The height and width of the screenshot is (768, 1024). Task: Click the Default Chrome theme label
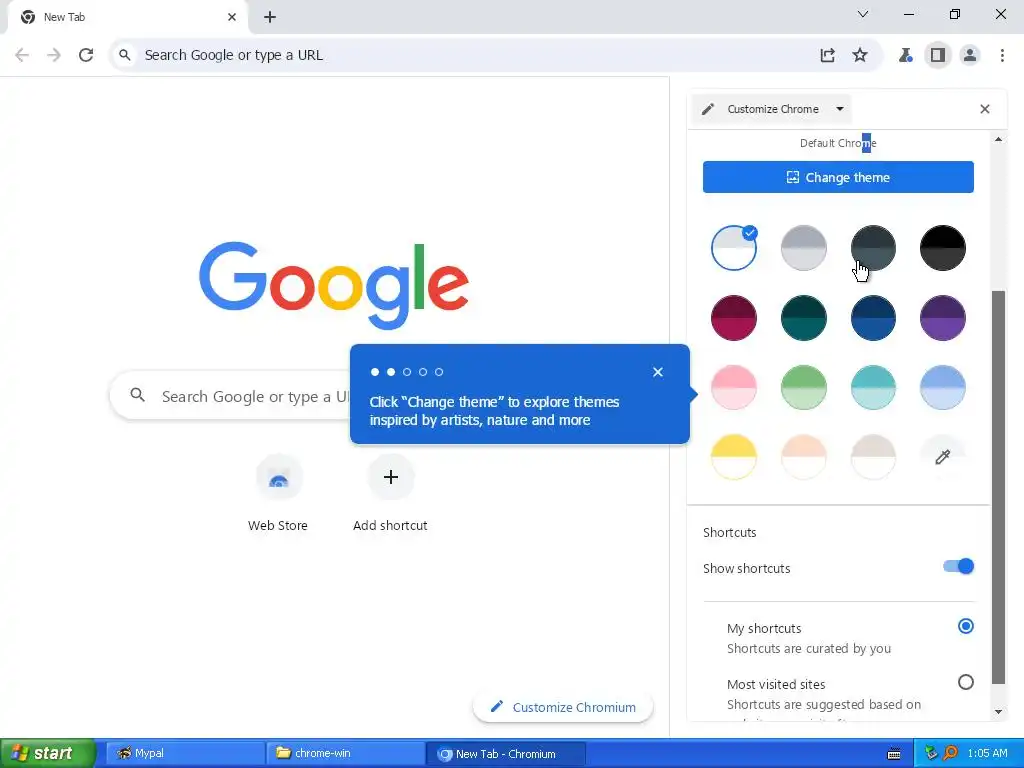click(x=838, y=143)
